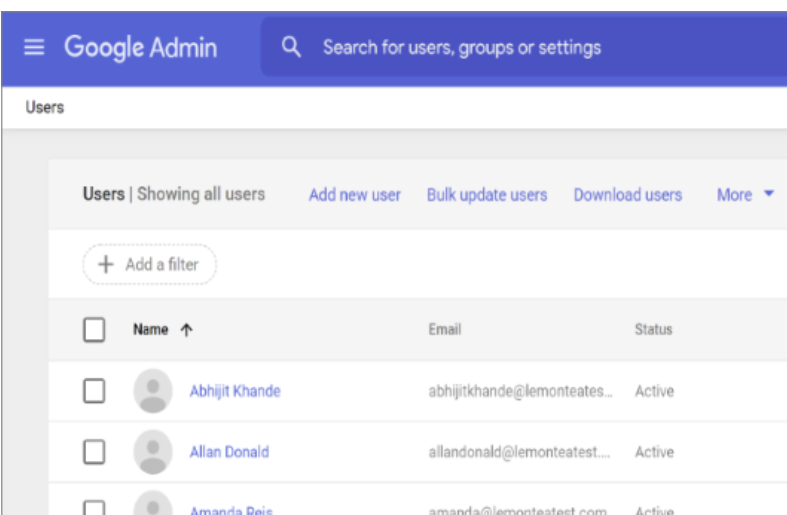Click the Google Admin logo
The height and width of the screenshot is (515, 787).
point(141,48)
